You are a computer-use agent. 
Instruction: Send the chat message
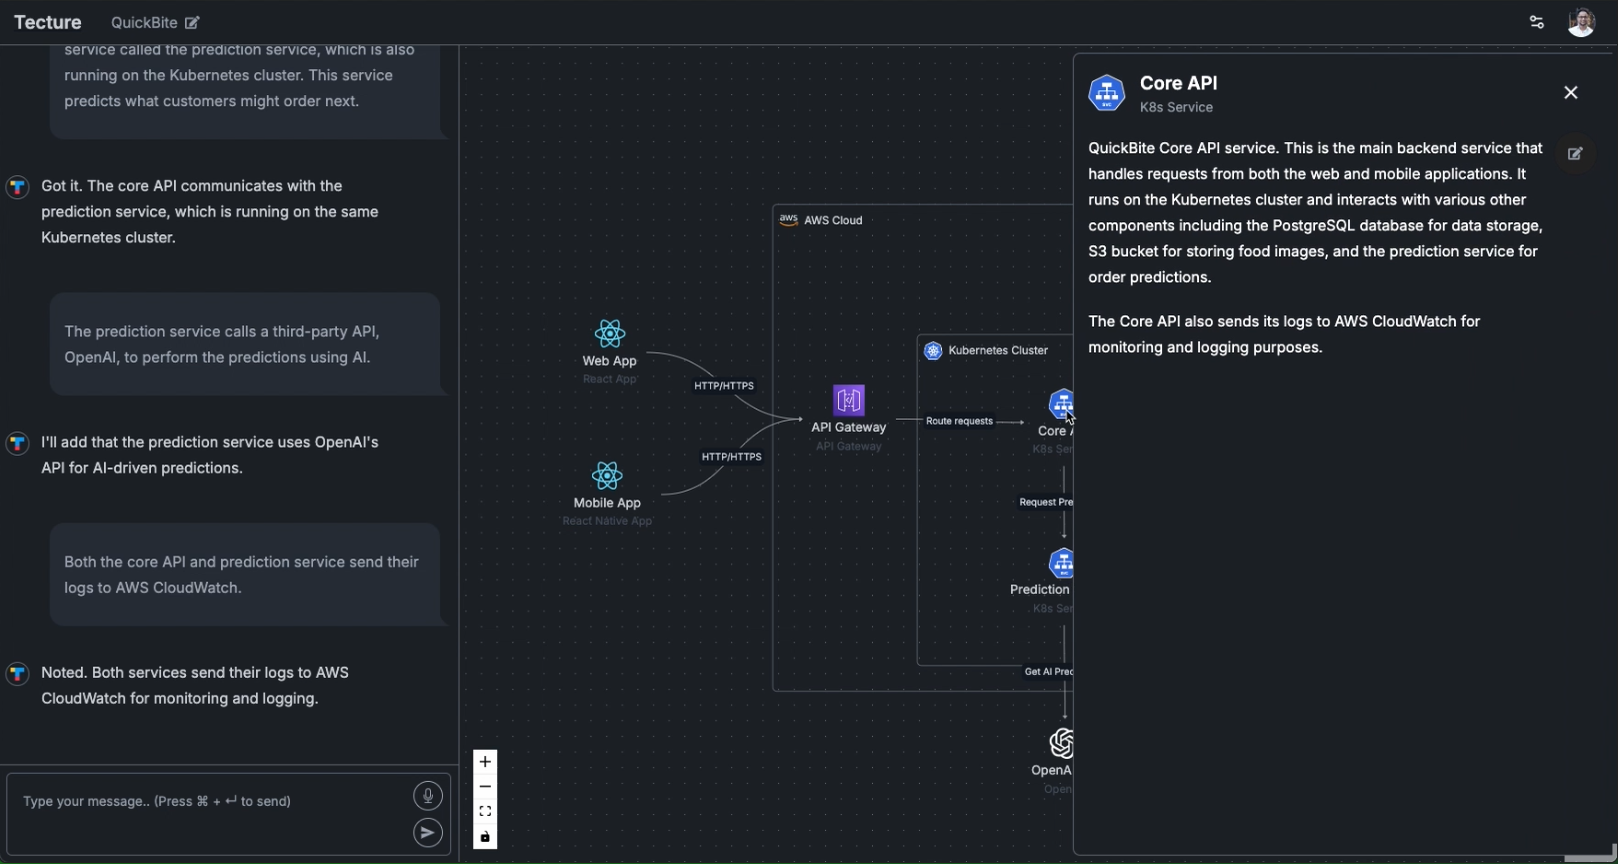point(428,833)
